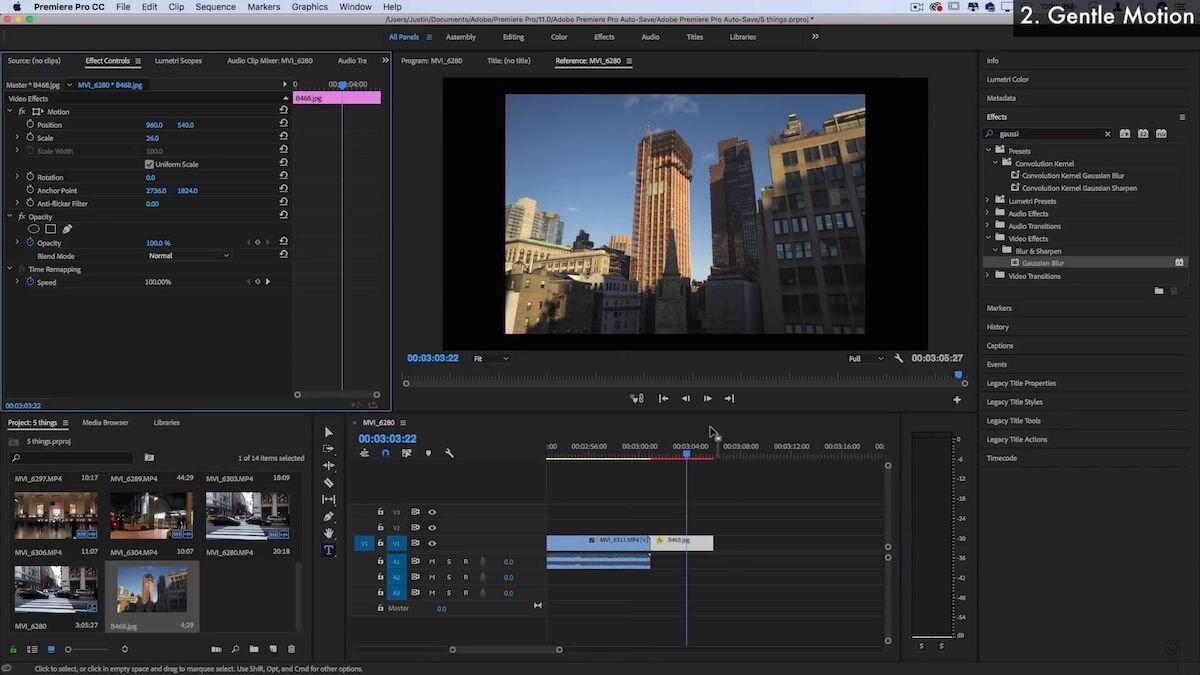Select the Razor tool
This screenshot has width=1200, height=675.
pos(328,483)
